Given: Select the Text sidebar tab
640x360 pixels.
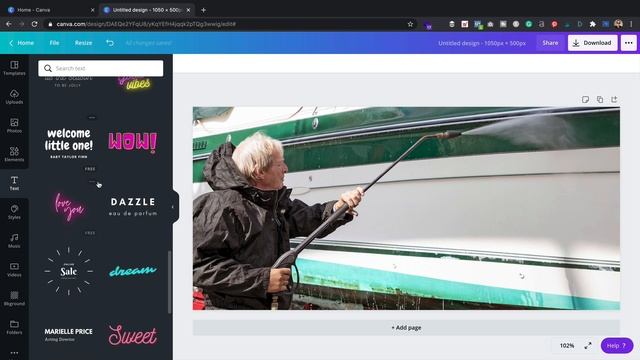Looking at the screenshot, I should [14, 183].
